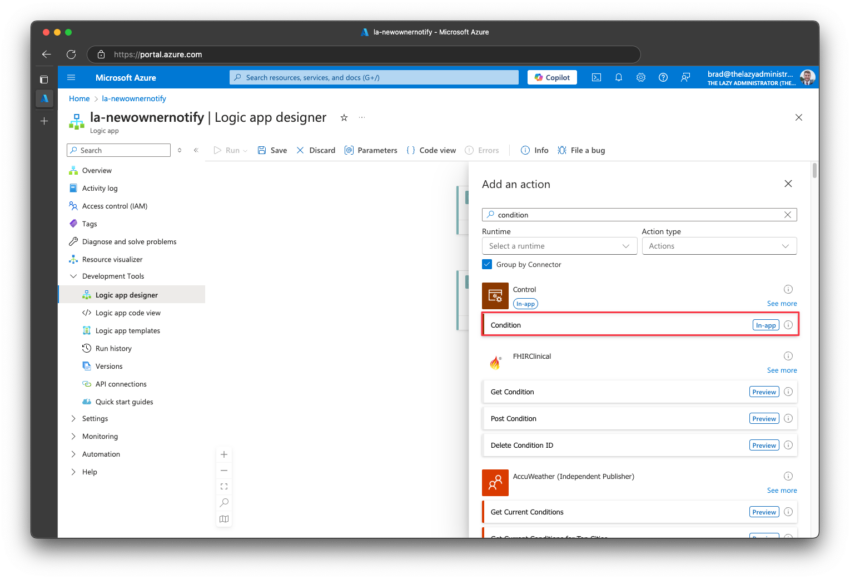
Task: Show info for the FHIRClinical connector
Action: [788, 356]
